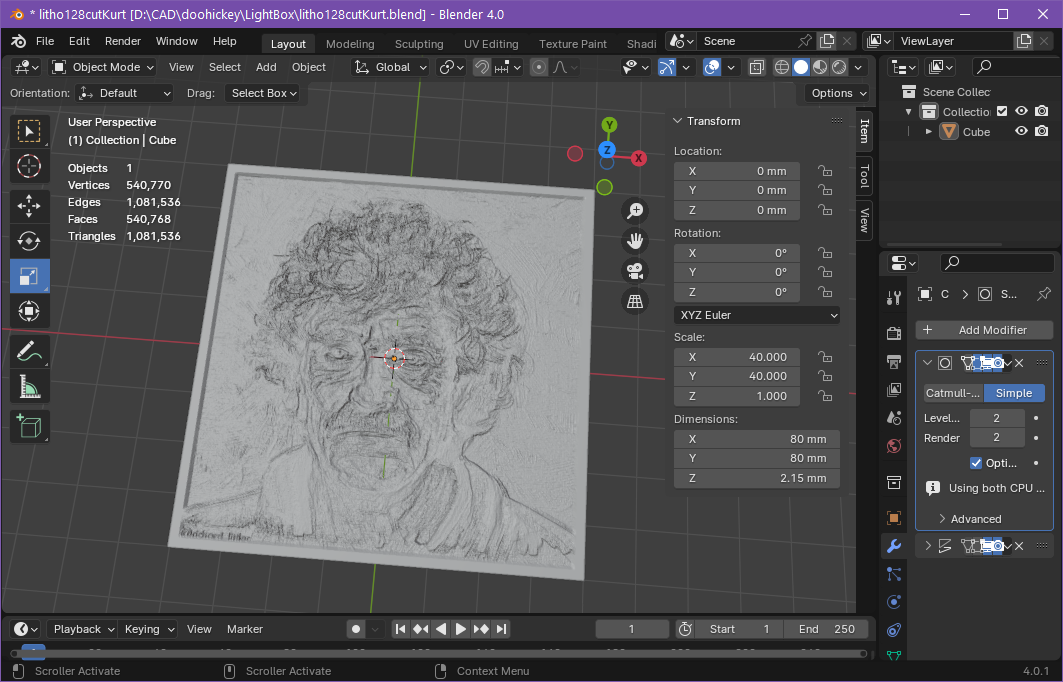The height and width of the screenshot is (682, 1063).
Task: Open the Object Mode dropdown
Action: pos(104,67)
